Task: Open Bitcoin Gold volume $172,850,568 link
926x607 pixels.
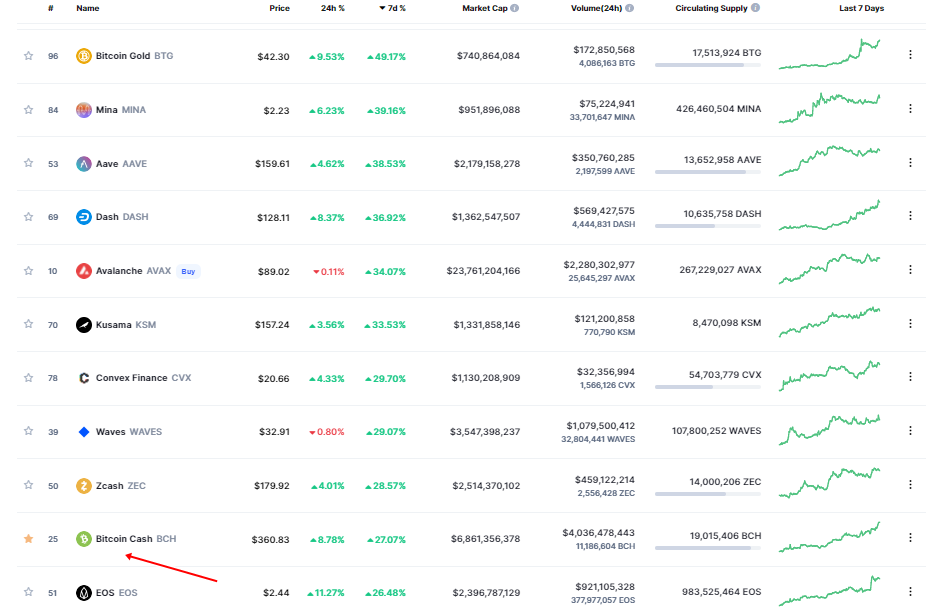Action: click(x=604, y=50)
